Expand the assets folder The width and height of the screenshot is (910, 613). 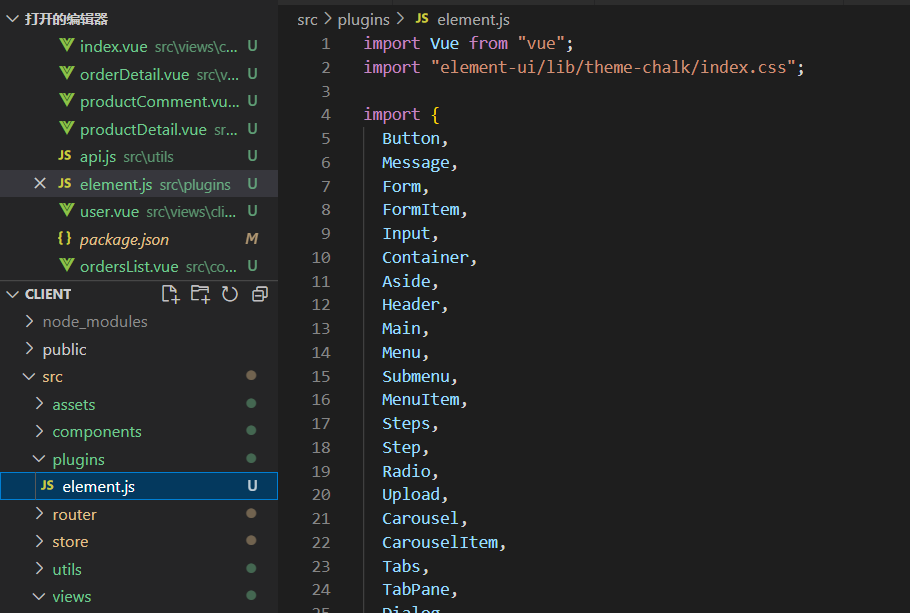click(39, 403)
